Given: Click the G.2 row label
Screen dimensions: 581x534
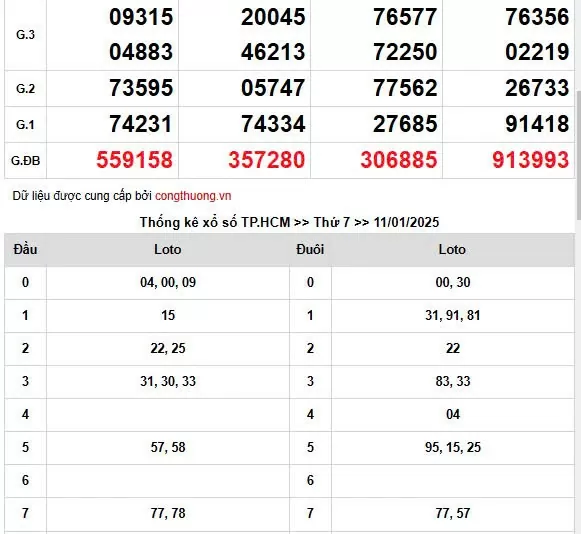Looking at the screenshot, I should point(26,89).
